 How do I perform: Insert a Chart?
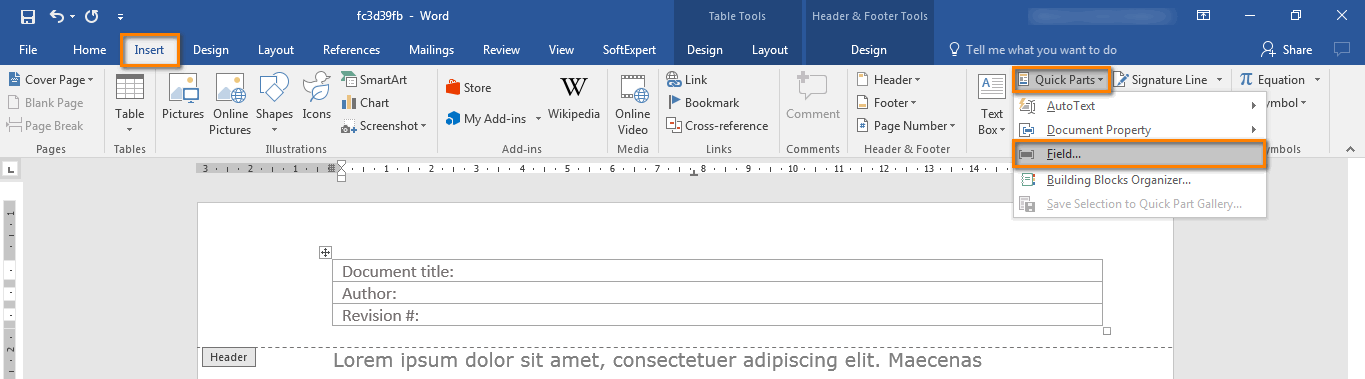(365, 102)
